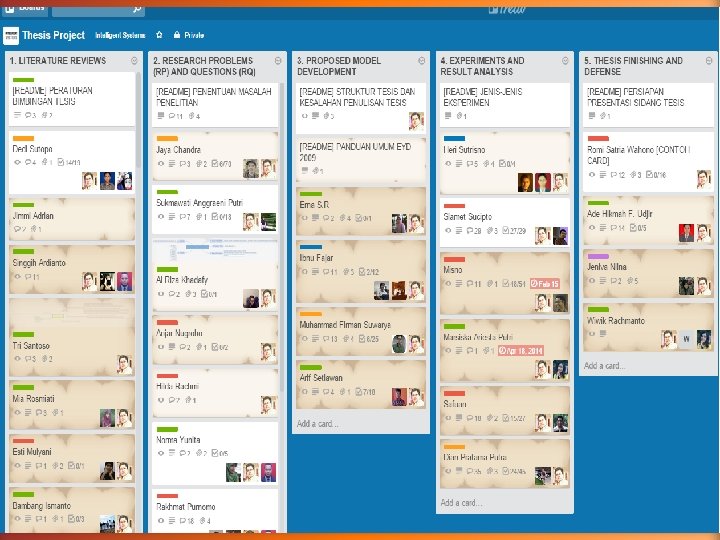Screen dimensions: 720x540
Task: Click the comments icon on Hilda Rachmi card
Action: pos(174,400)
